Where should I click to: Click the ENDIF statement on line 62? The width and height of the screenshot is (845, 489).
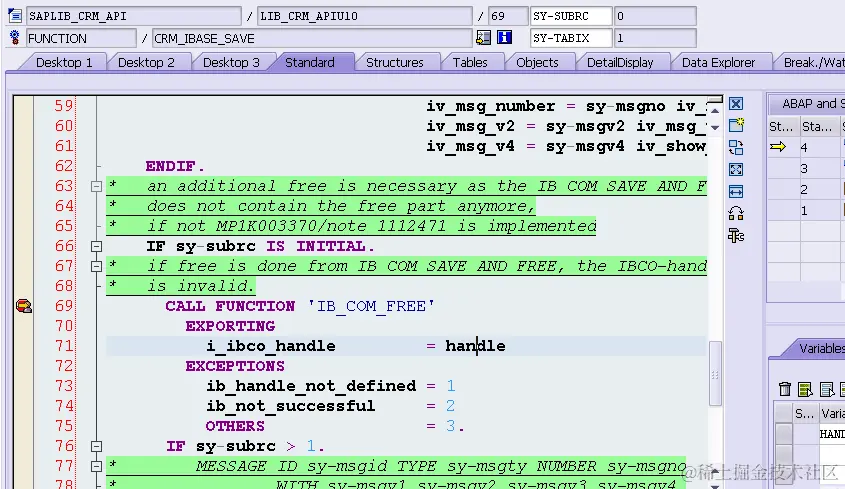(x=175, y=166)
